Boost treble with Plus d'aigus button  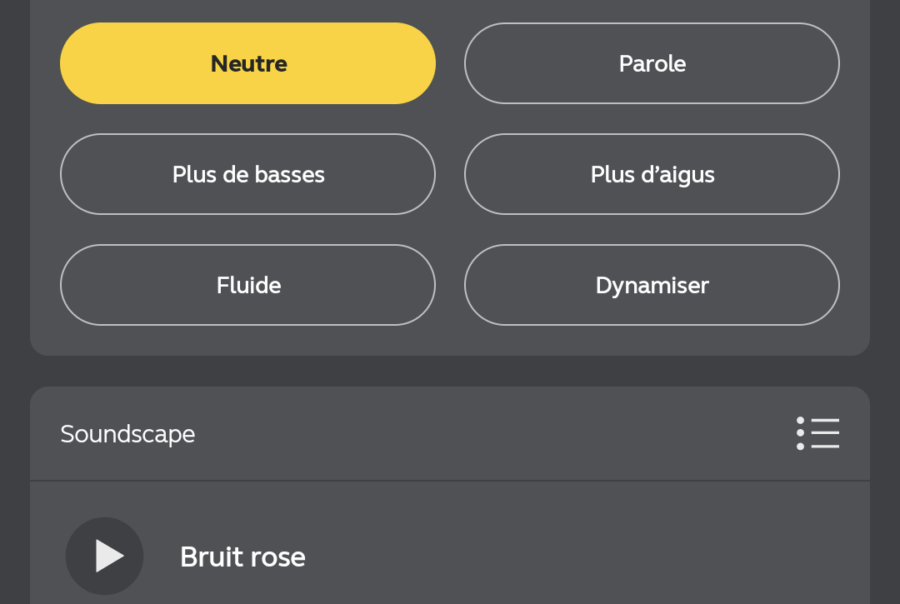click(652, 174)
